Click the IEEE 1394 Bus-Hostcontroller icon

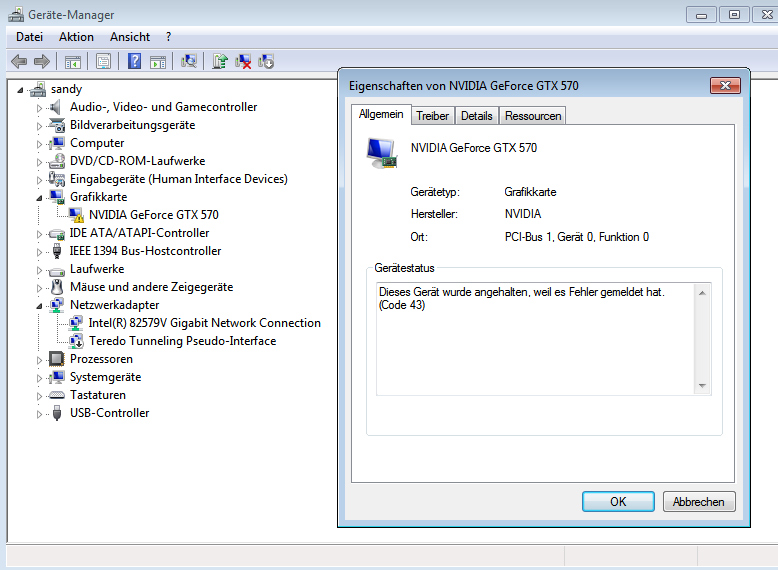(57, 251)
